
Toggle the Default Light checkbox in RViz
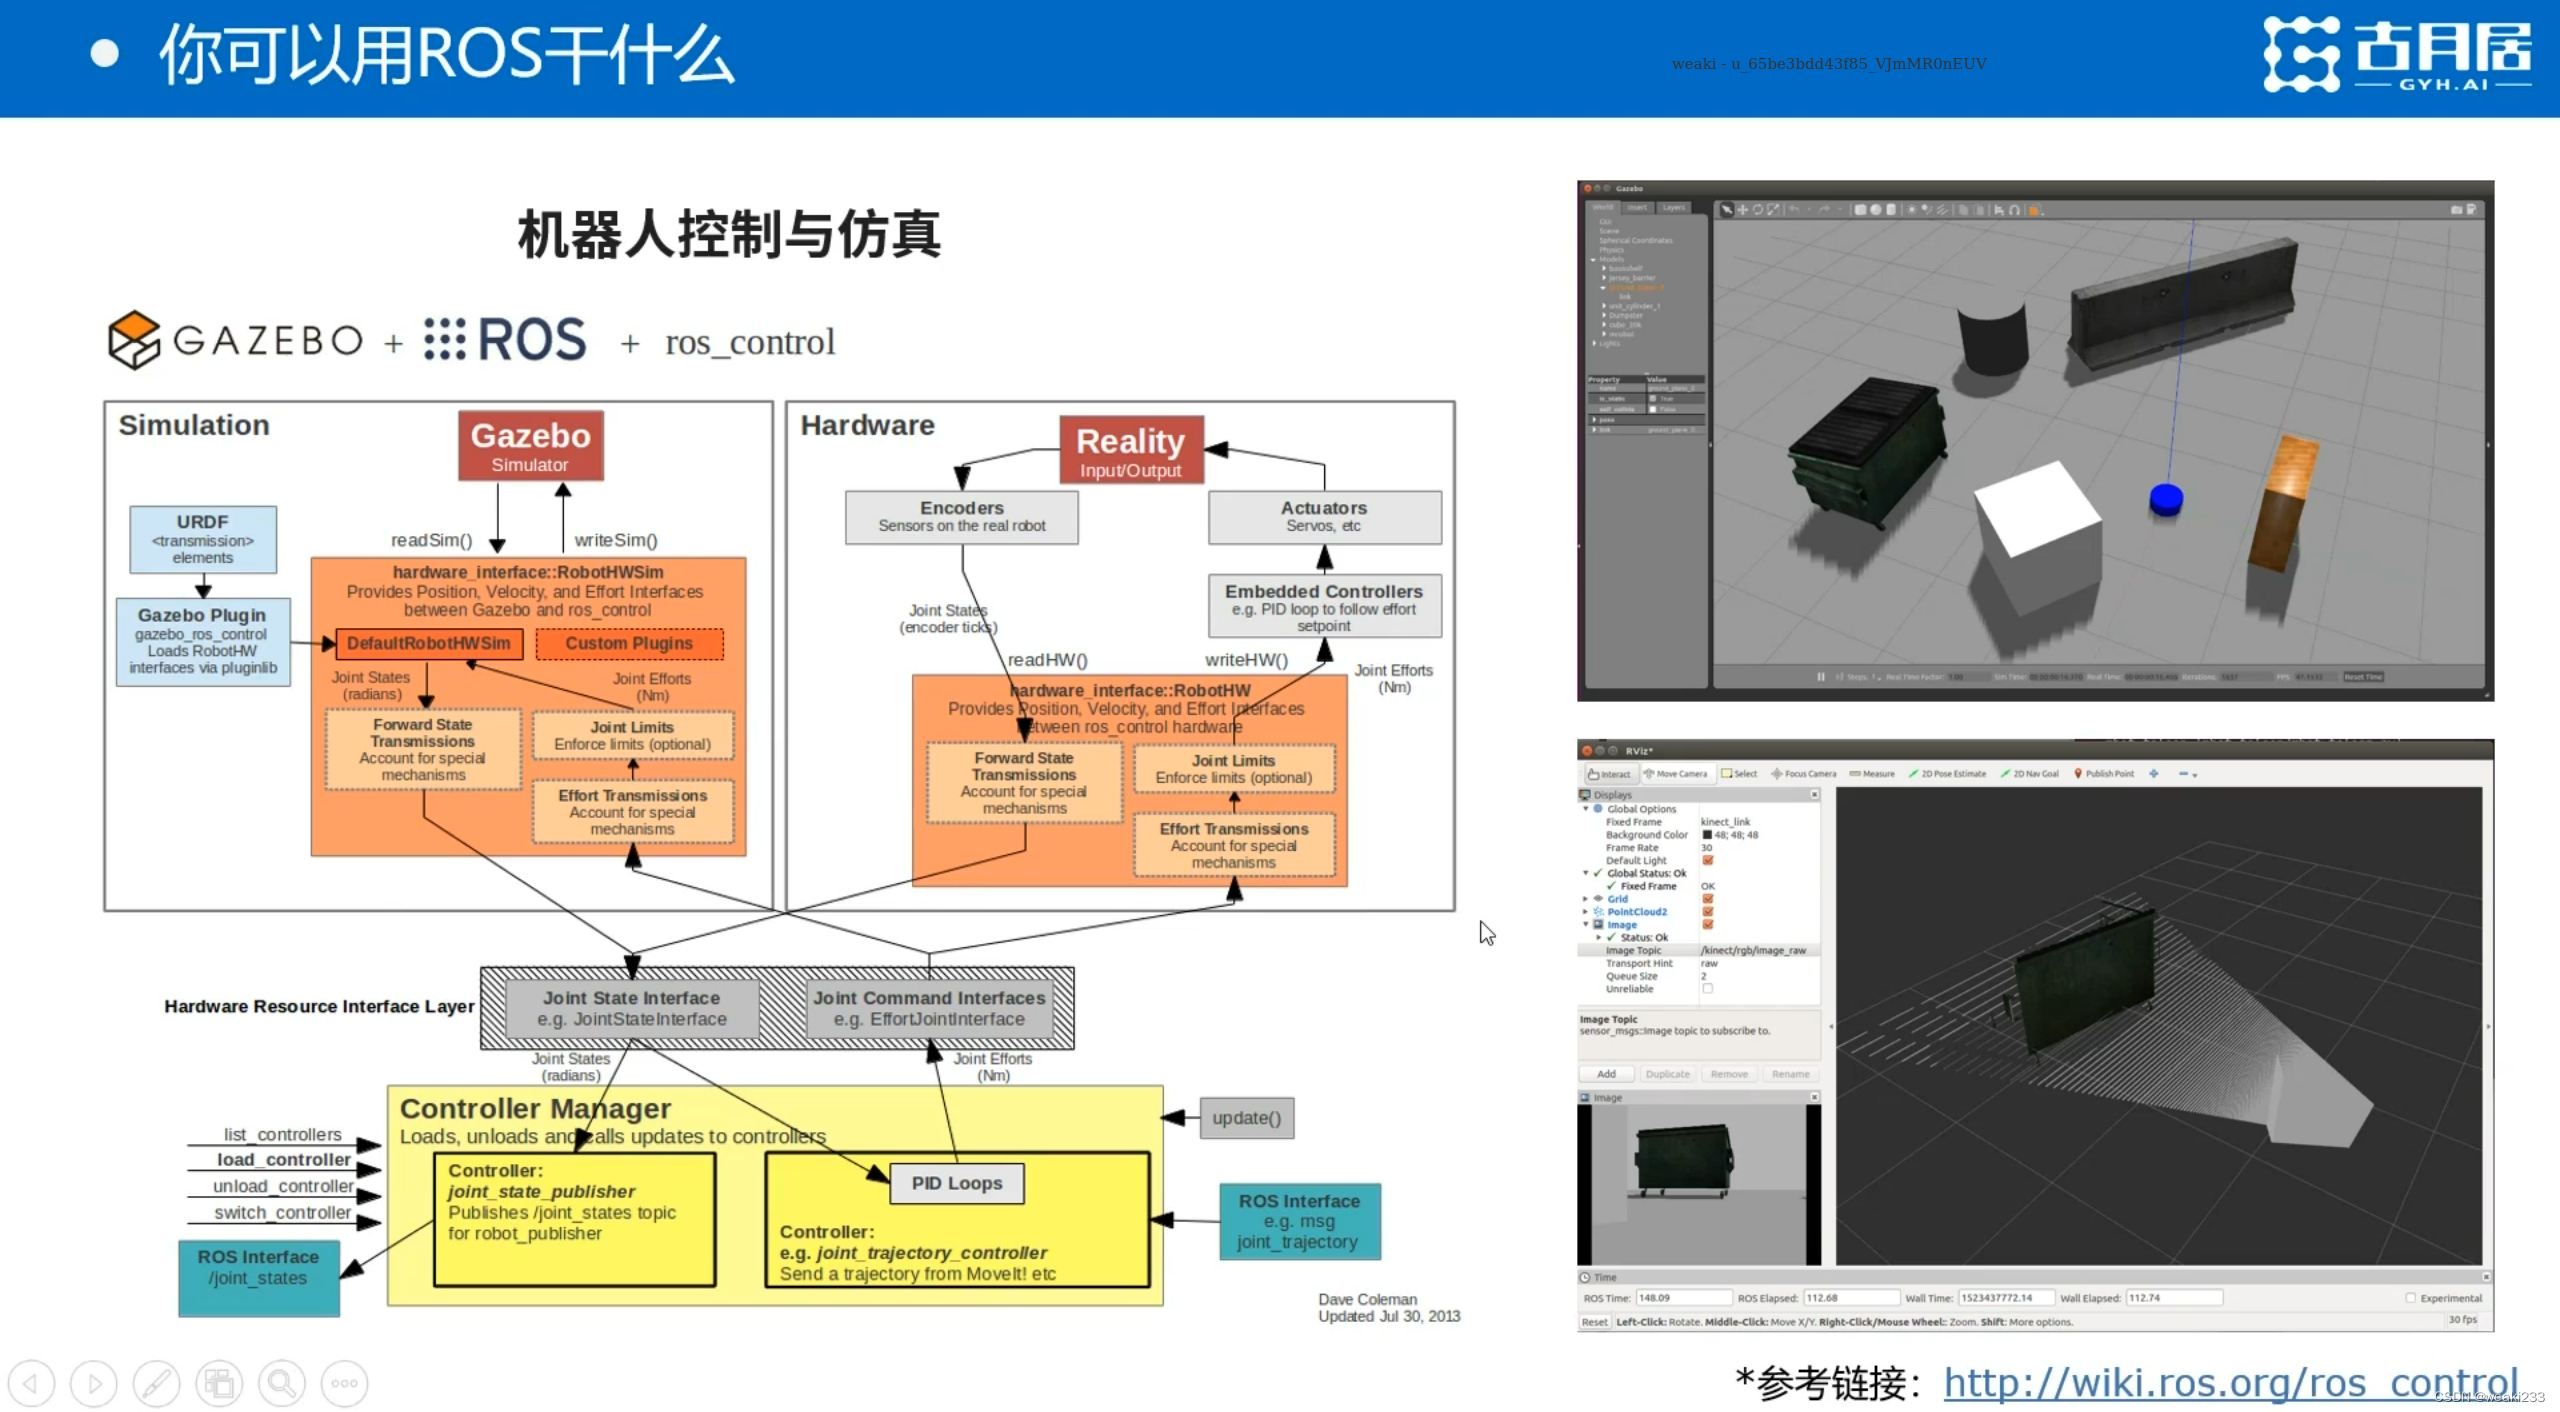click(x=1708, y=861)
